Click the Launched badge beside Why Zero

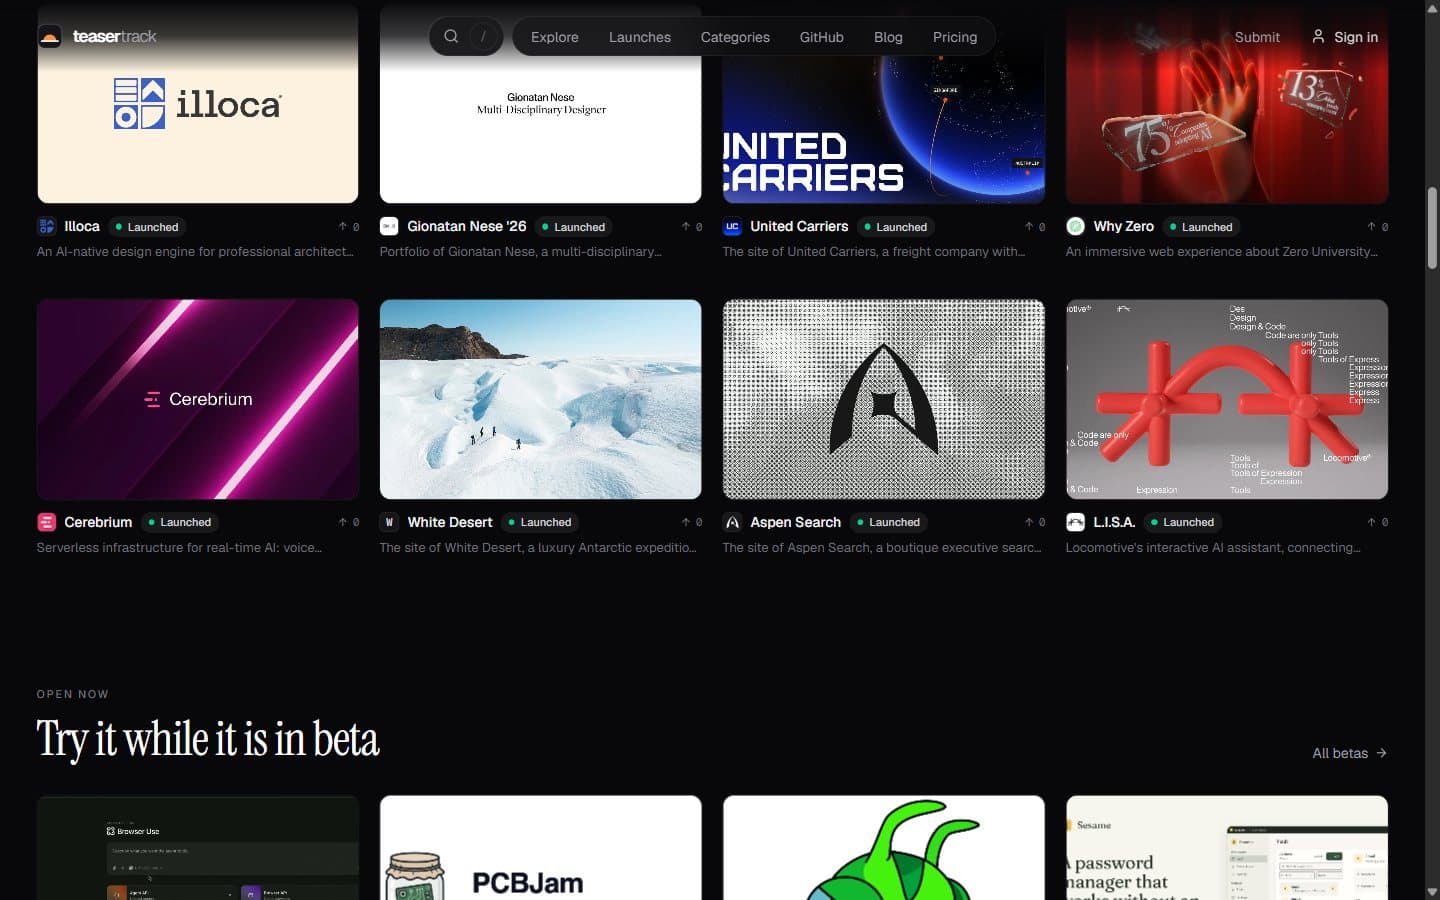[1201, 227]
